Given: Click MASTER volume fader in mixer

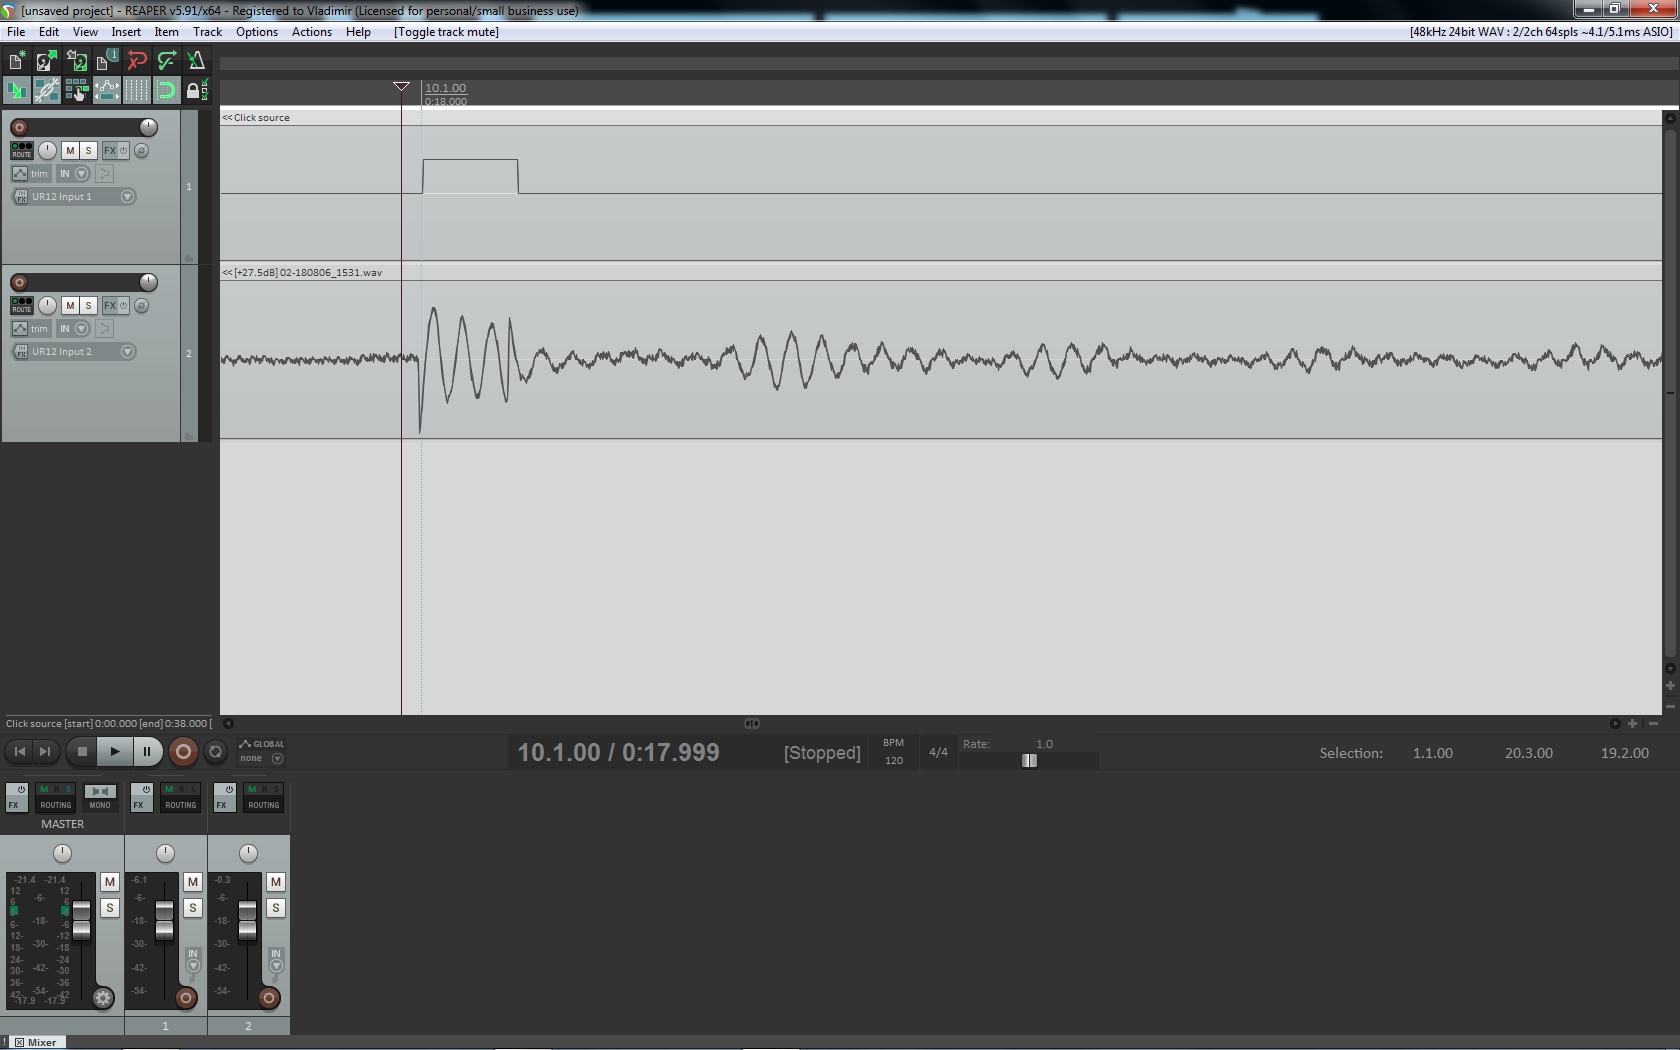Looking at the screenshot, I should coord(81,919).
